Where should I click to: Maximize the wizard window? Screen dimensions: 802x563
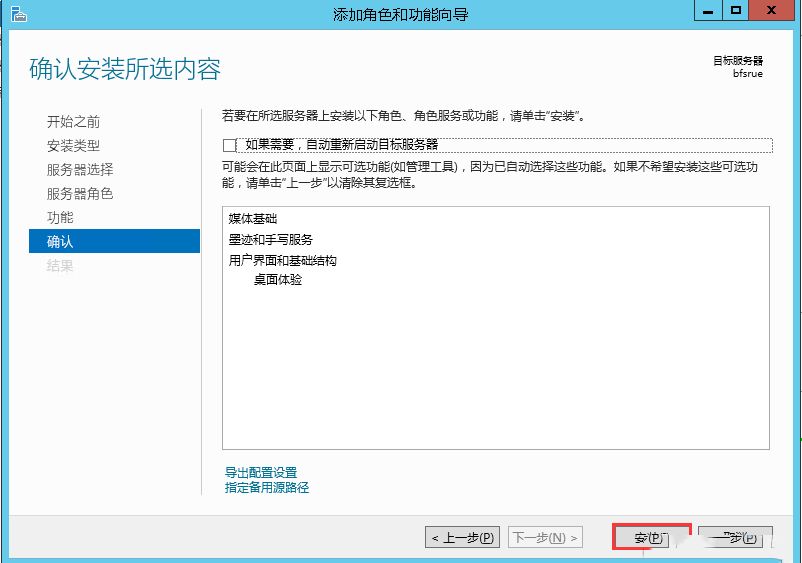pos(737,12)
